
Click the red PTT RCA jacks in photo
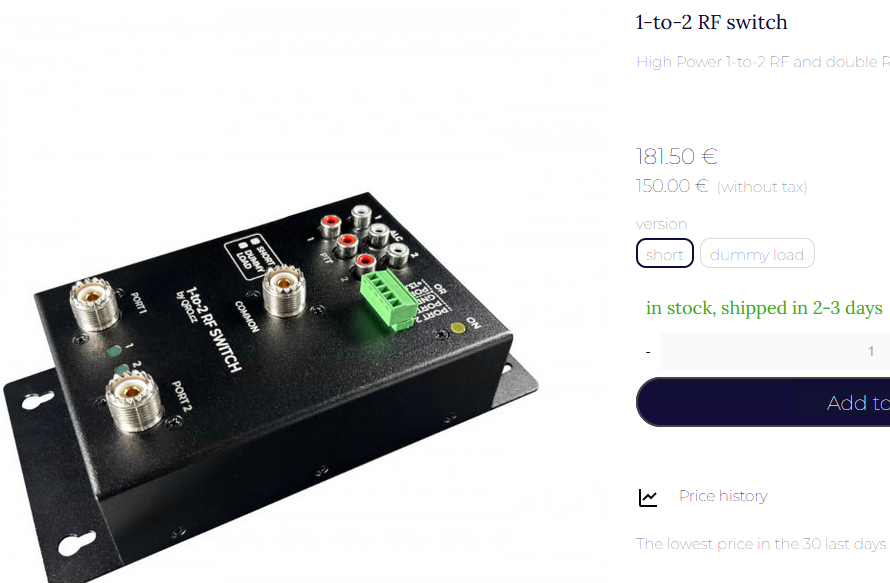[x=347, y=243]
